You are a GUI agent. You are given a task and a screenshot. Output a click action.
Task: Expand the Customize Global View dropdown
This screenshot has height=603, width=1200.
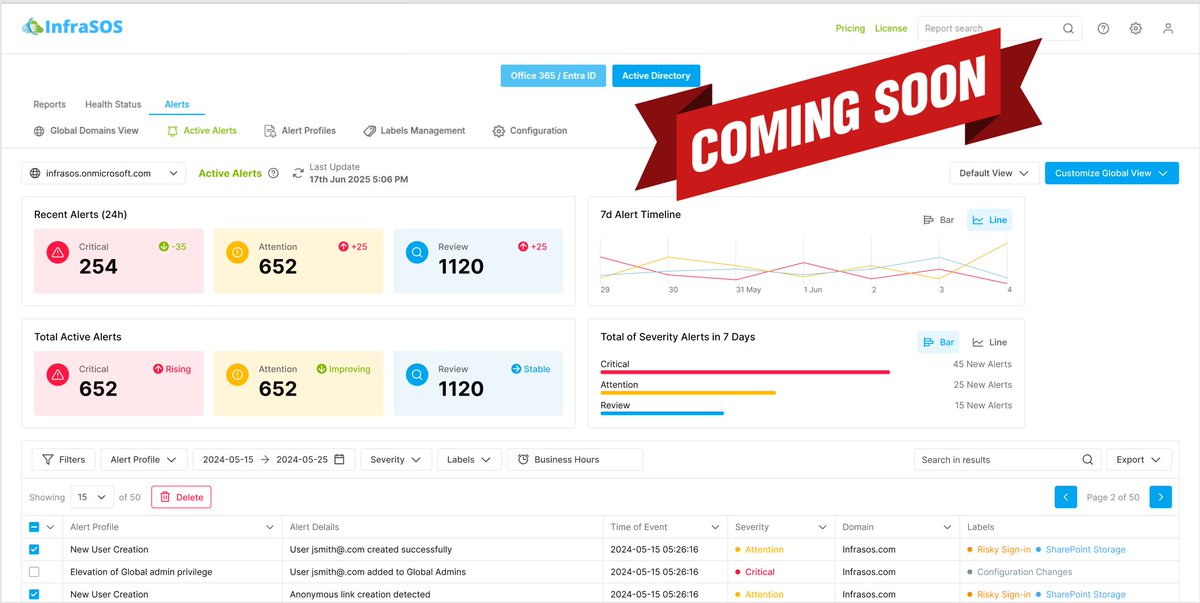click(x=1112, y=173)
